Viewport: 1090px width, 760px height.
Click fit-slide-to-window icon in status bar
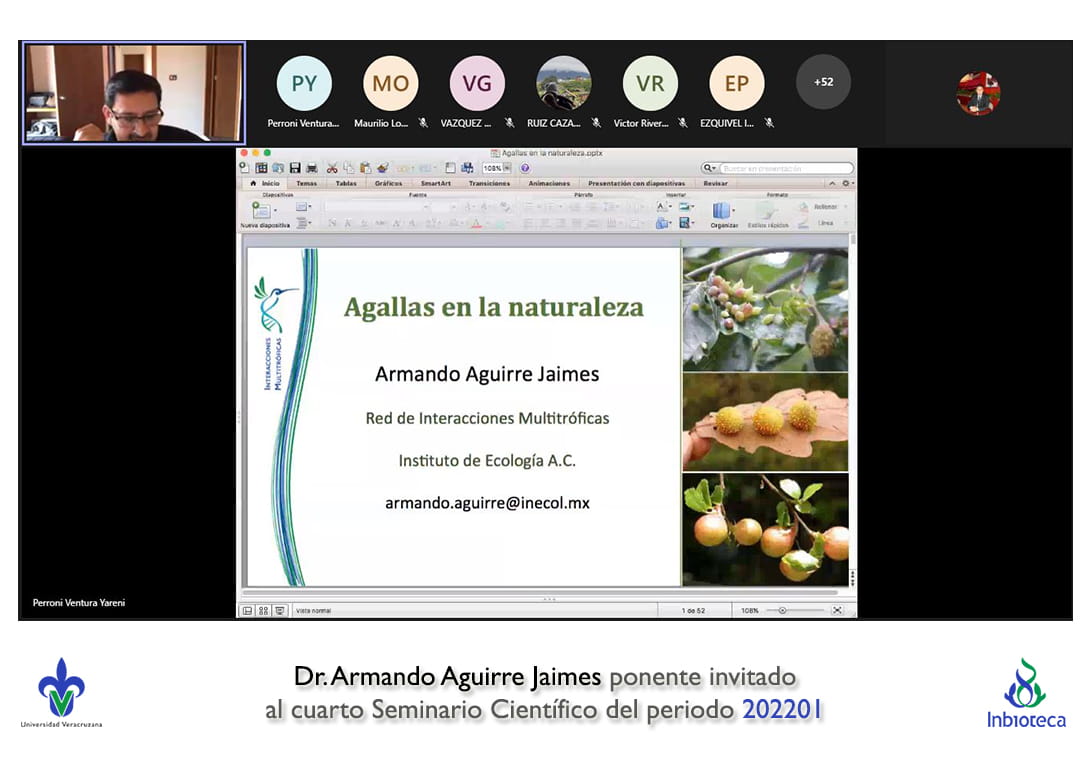(x=837, y=610)
